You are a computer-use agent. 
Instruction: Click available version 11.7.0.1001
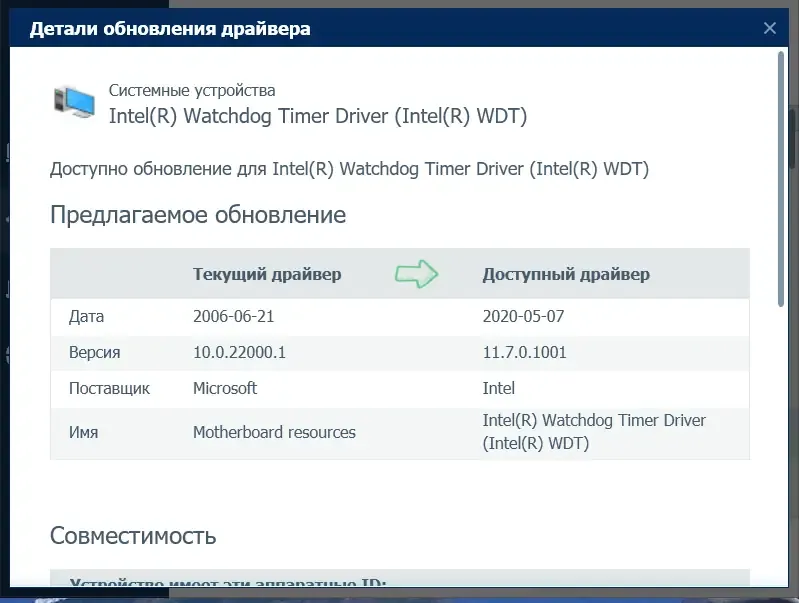click(524, 352)
